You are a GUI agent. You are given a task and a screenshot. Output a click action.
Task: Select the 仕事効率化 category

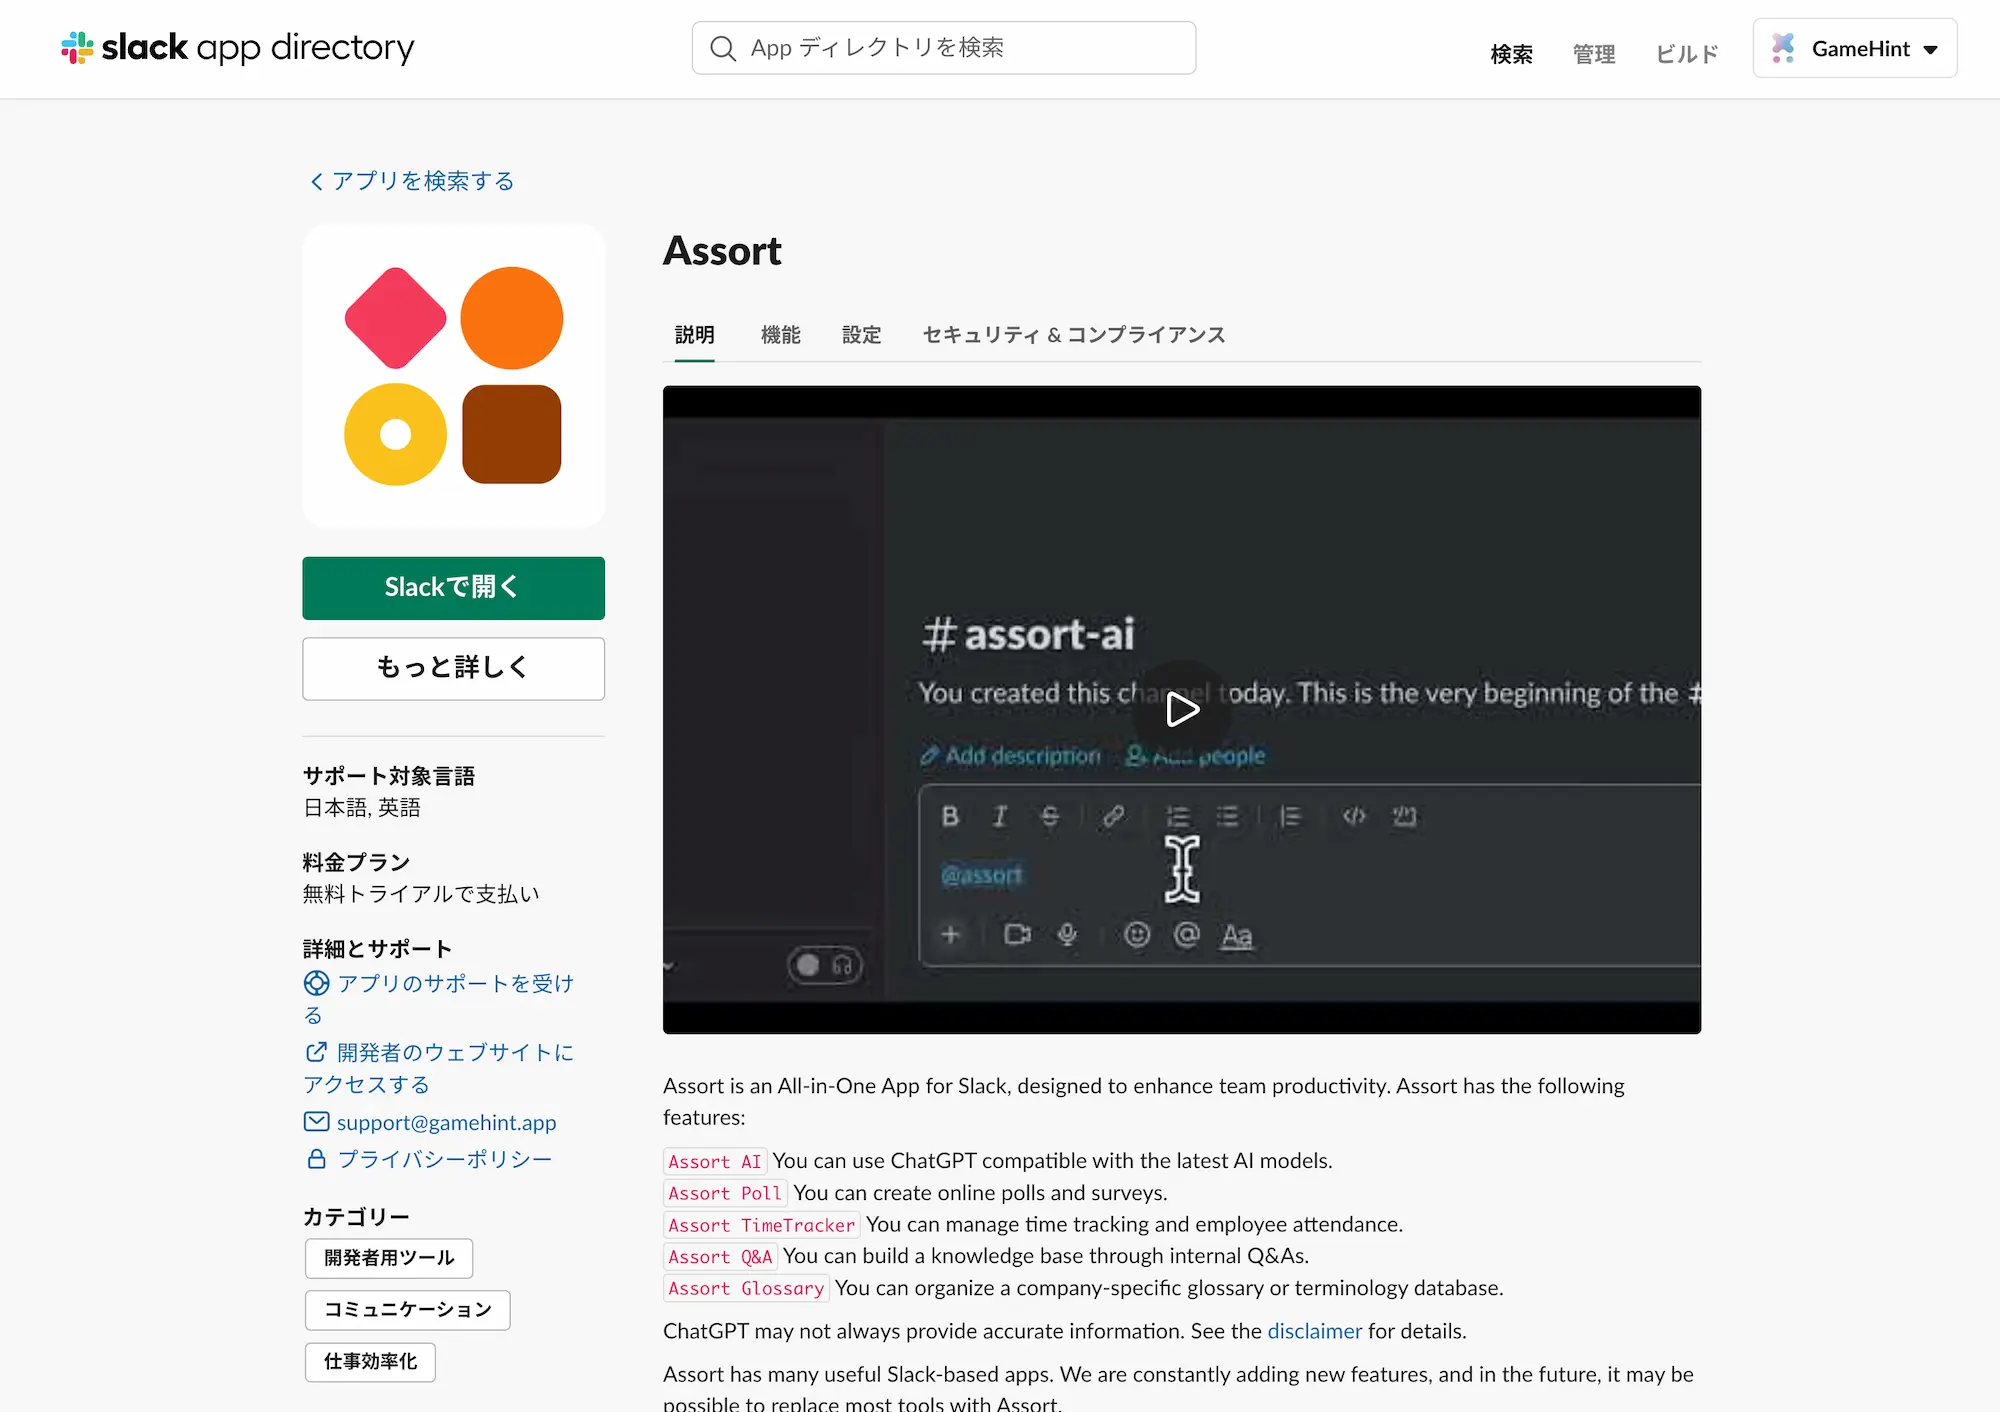tap(370, 1362)
